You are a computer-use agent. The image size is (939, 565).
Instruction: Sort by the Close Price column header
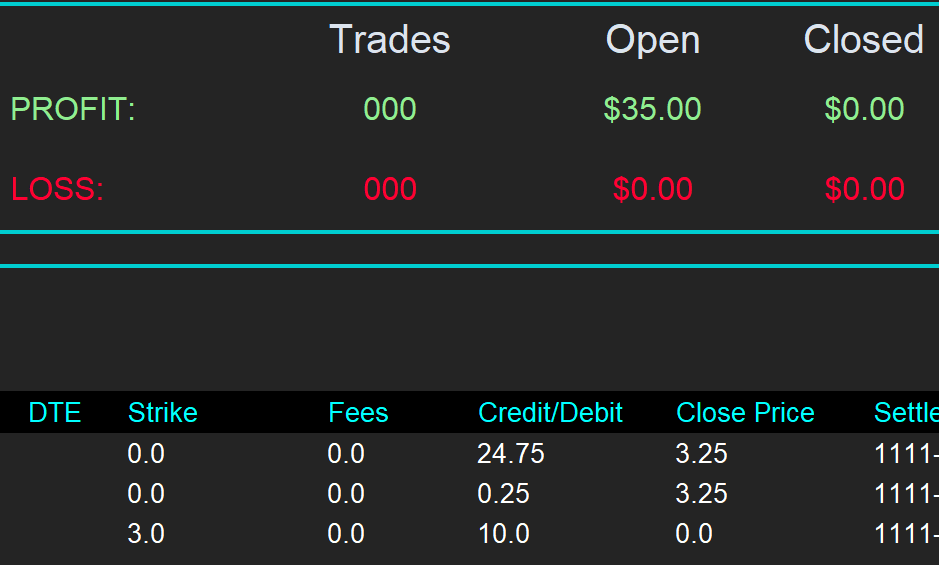tap(745, 413)
